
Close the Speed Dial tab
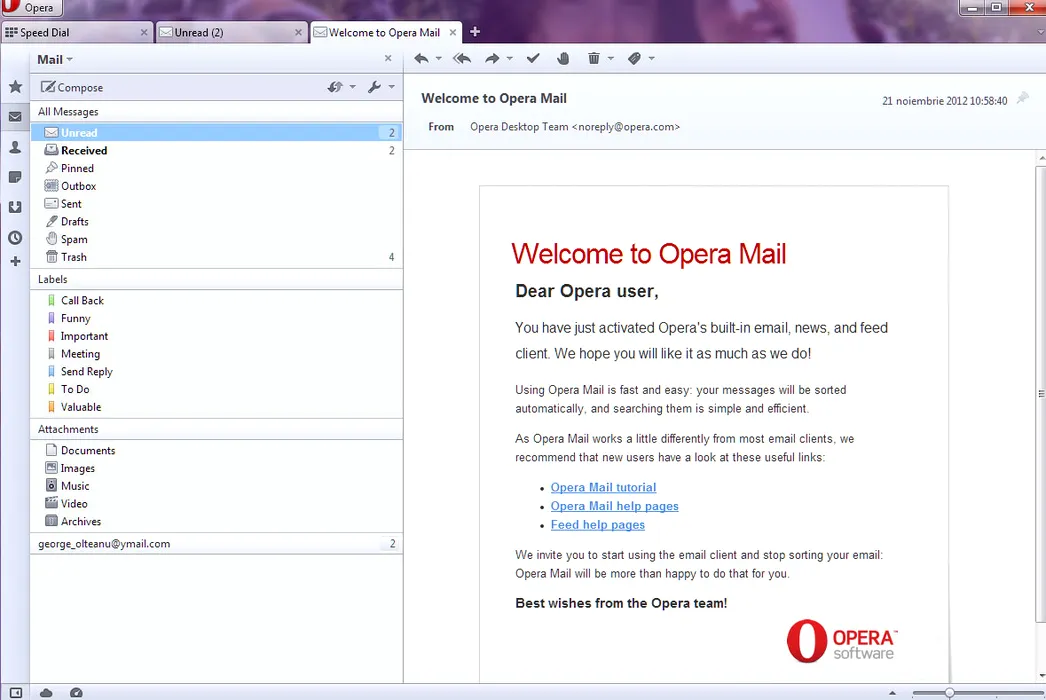click(x=144, y=32)
